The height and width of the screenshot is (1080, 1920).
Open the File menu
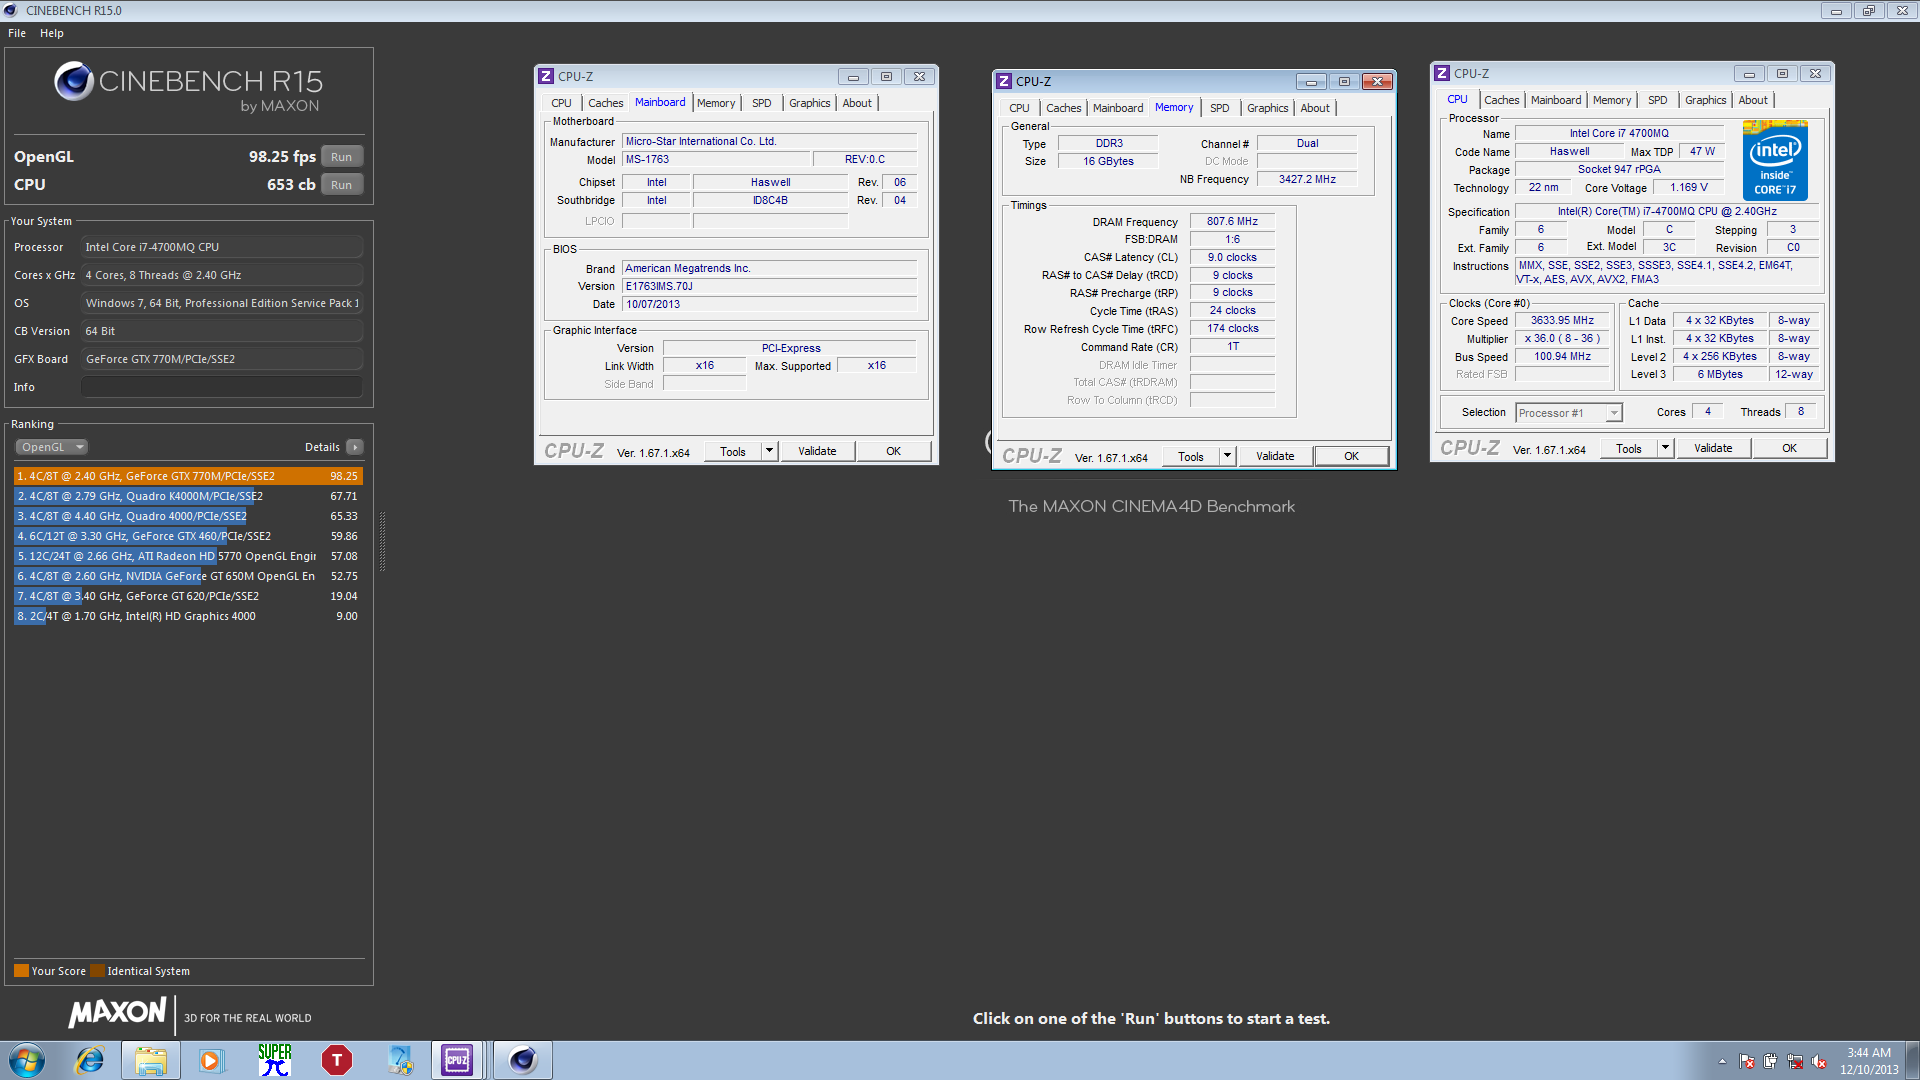[x=17, y=33]
